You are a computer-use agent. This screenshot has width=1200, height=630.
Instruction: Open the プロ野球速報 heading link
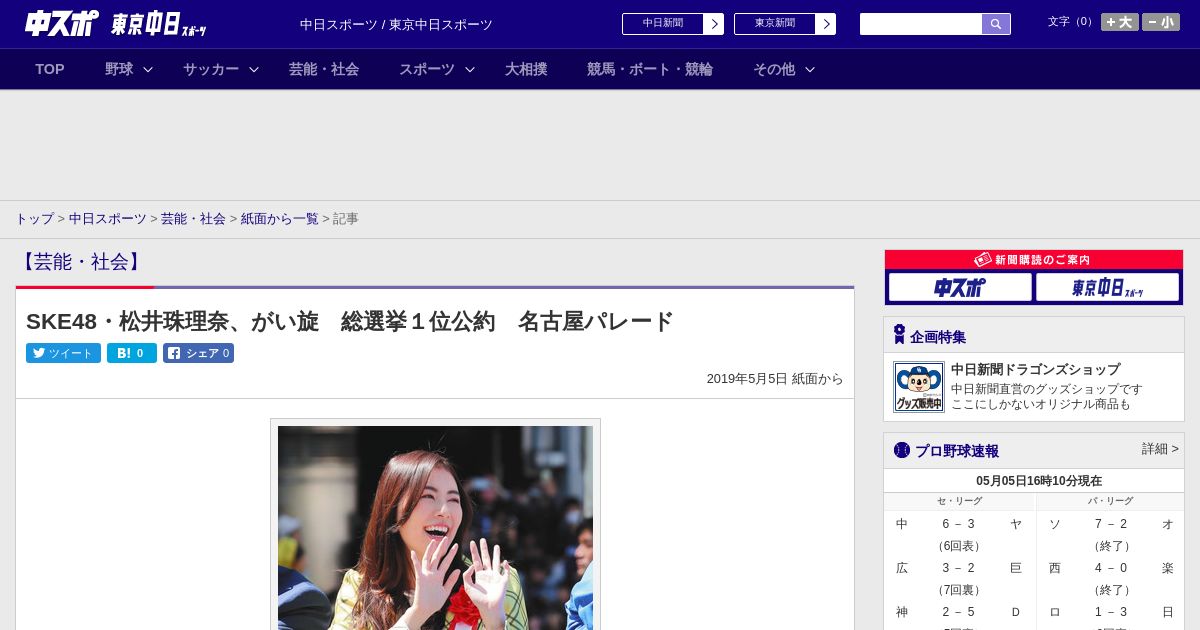957,451
